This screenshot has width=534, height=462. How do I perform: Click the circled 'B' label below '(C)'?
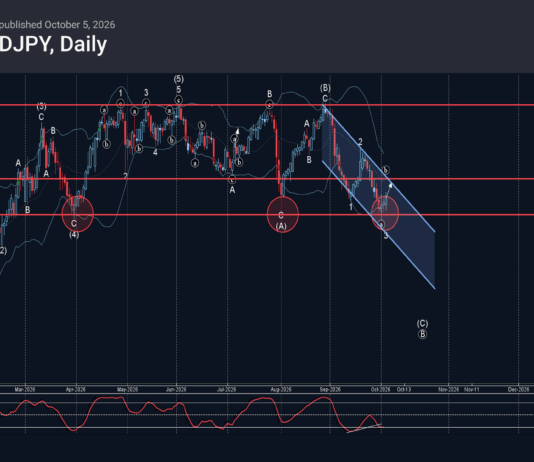[422, 334]
